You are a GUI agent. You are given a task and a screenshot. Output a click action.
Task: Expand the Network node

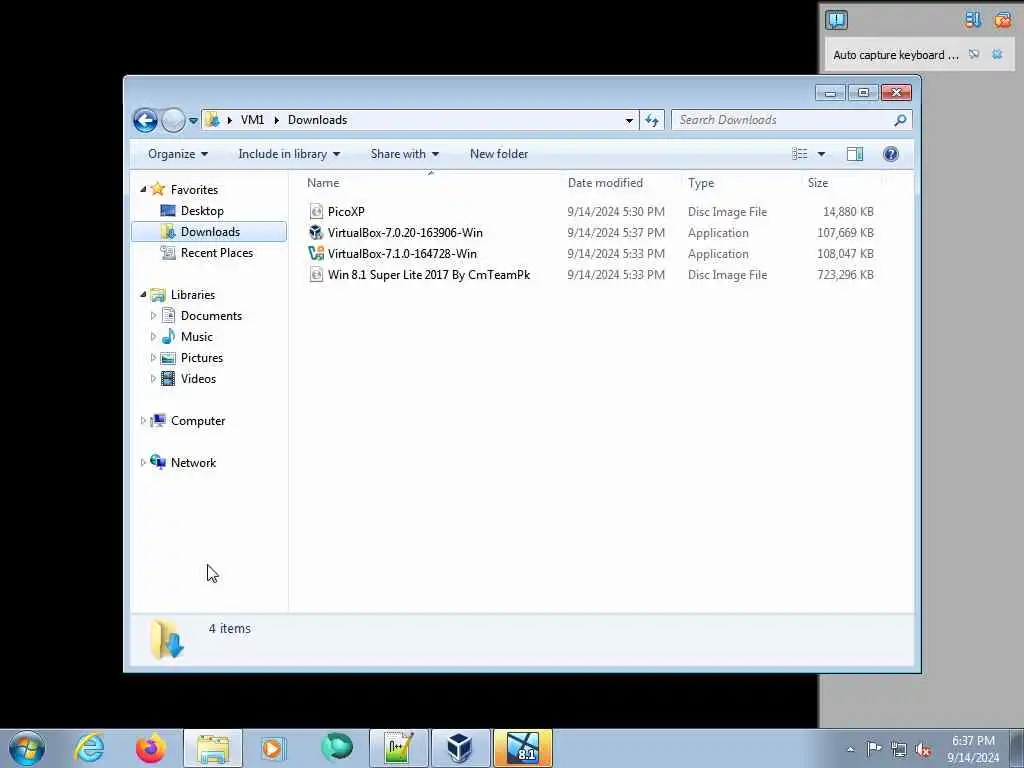point(143,463)
